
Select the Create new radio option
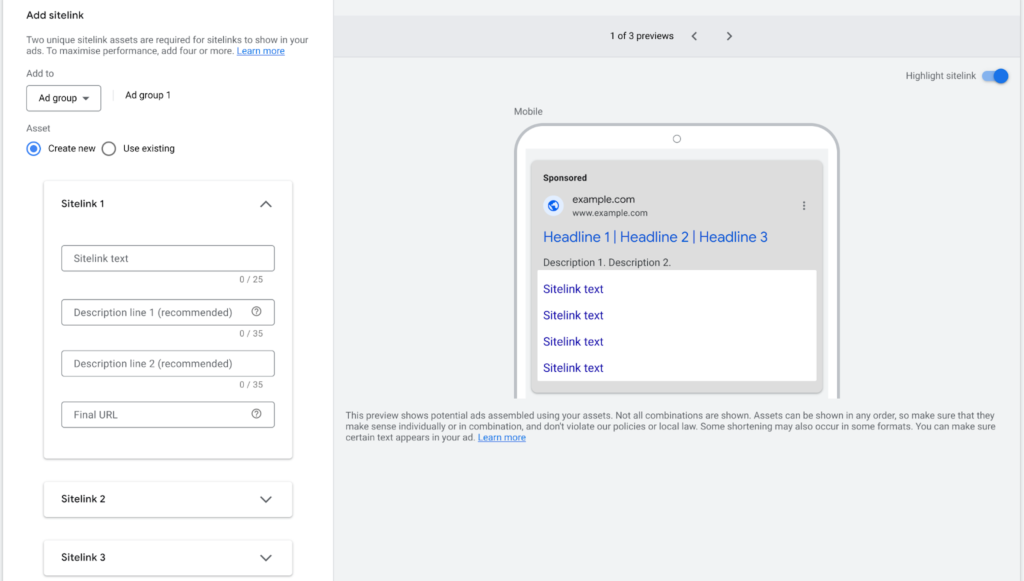pyautogui.click(x=34, y=148)
